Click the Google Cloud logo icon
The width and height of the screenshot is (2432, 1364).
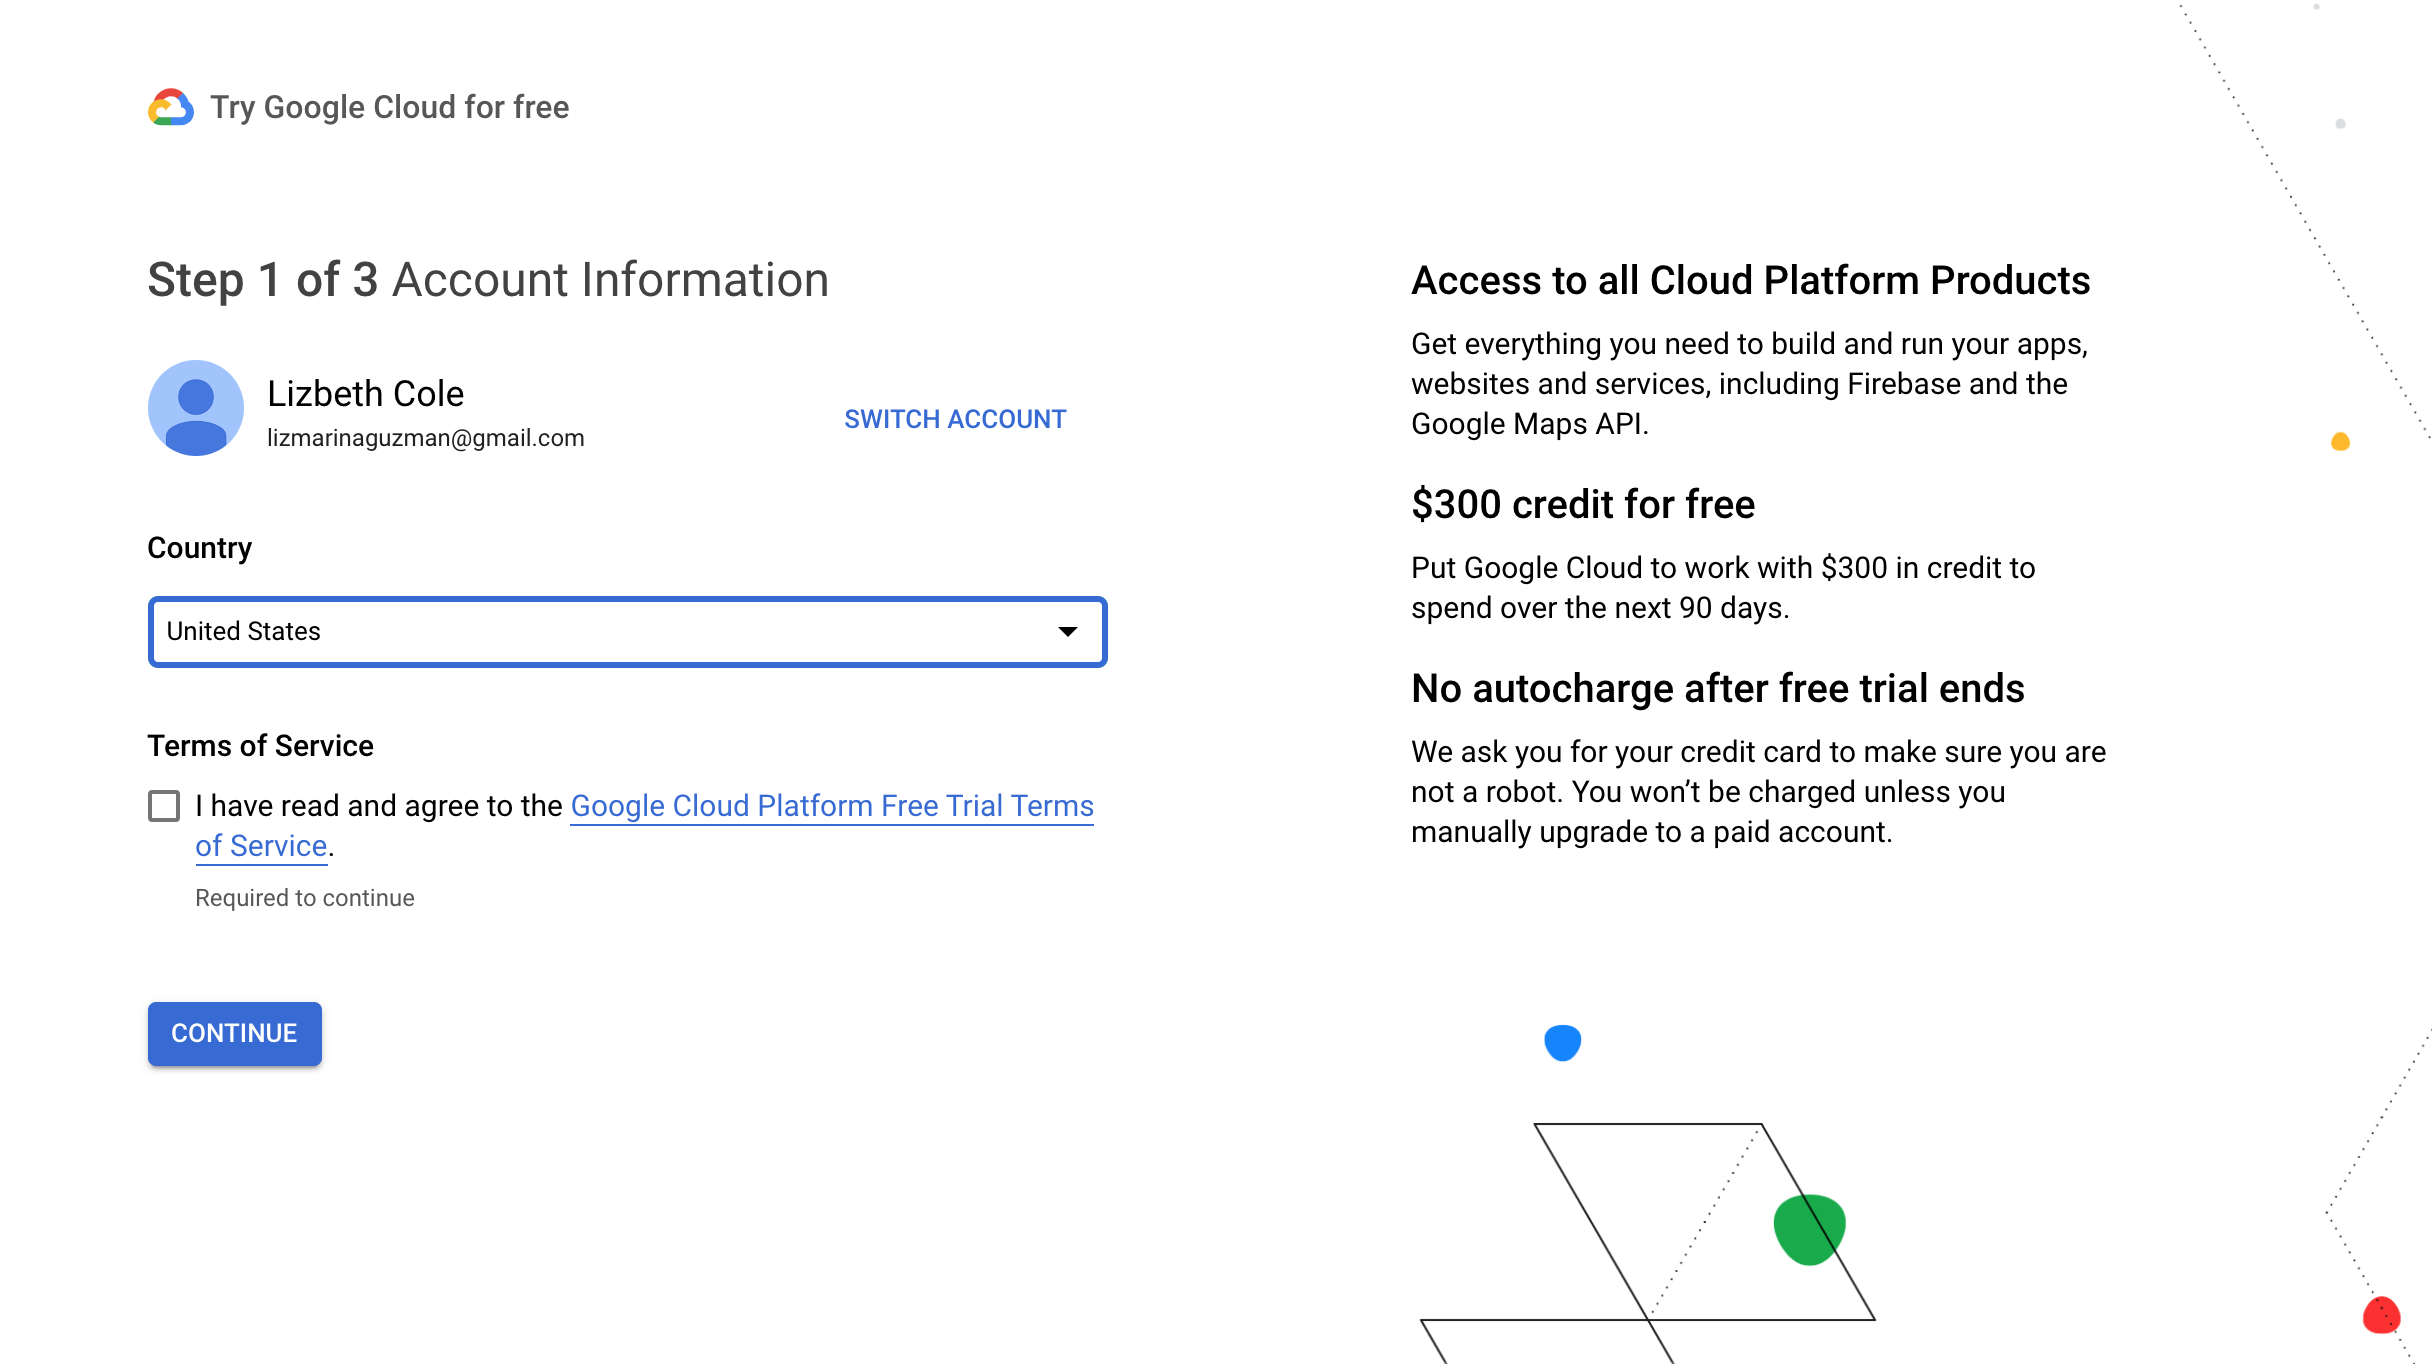(x=171, y=107)
